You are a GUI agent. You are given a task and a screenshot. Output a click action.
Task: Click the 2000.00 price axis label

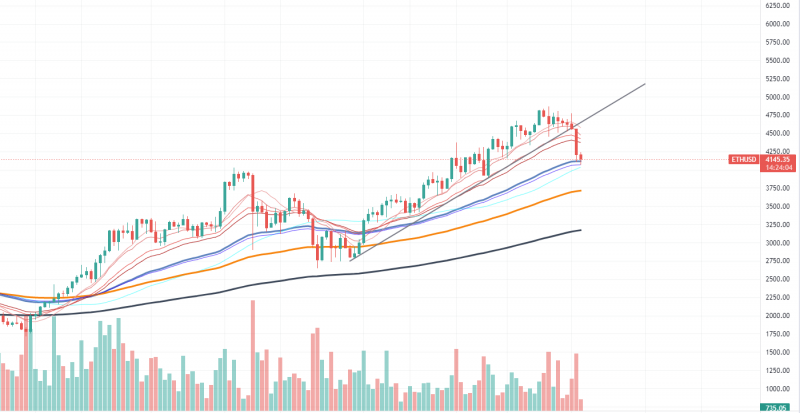click(777, 316)
